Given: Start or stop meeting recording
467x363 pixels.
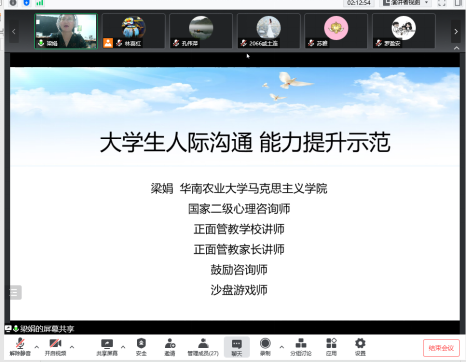Looking at the screenshot, I should pyautogui.click(x=265, y=347).
